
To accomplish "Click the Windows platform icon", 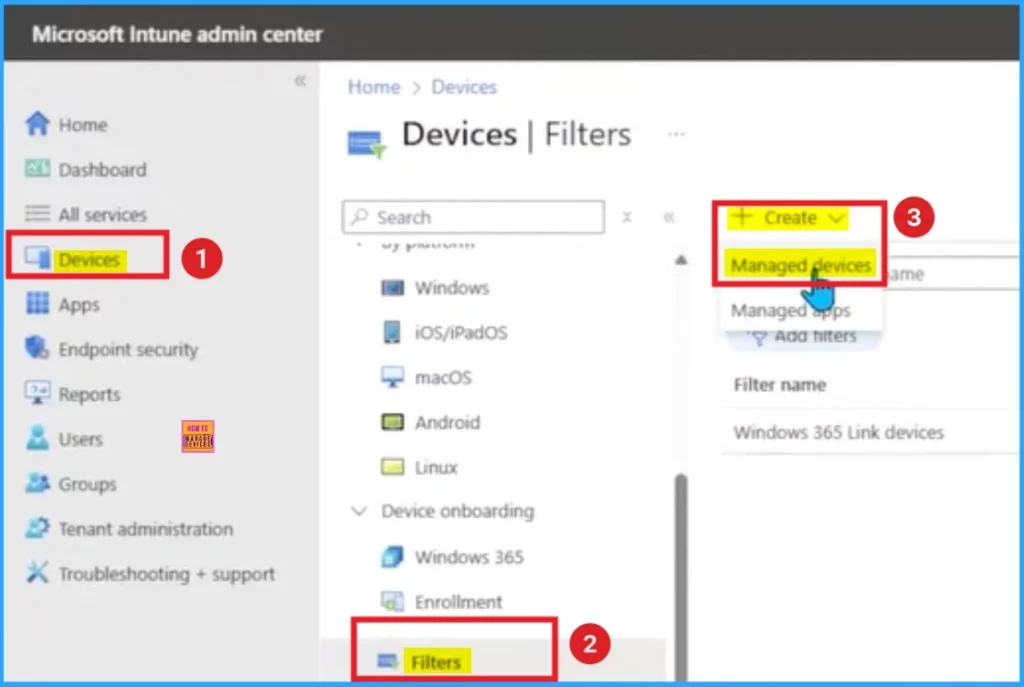I will (392, 287).
